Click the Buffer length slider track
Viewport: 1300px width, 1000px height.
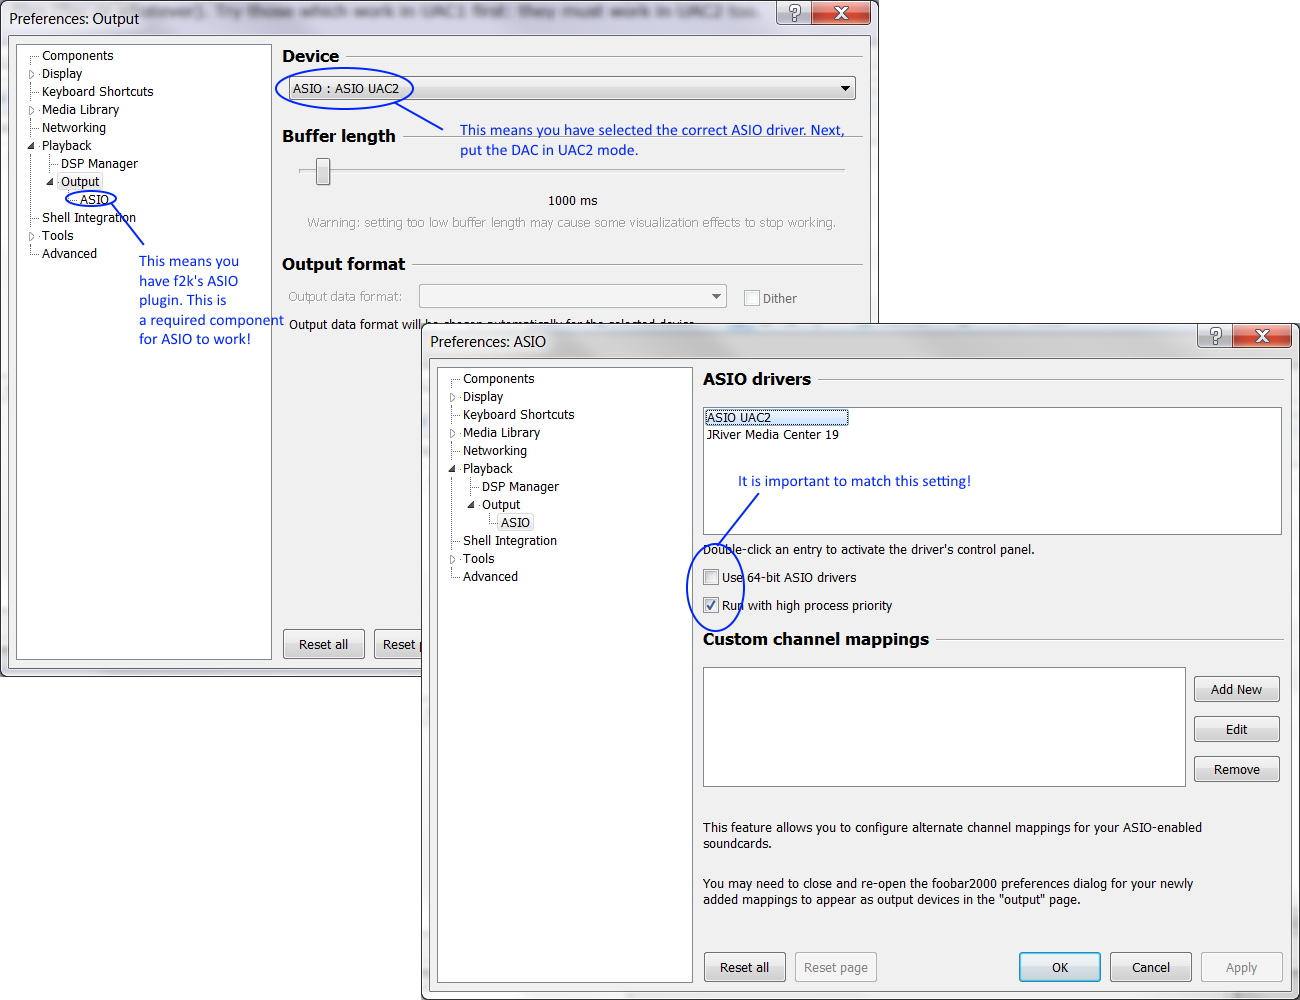[x=572, y=171]
